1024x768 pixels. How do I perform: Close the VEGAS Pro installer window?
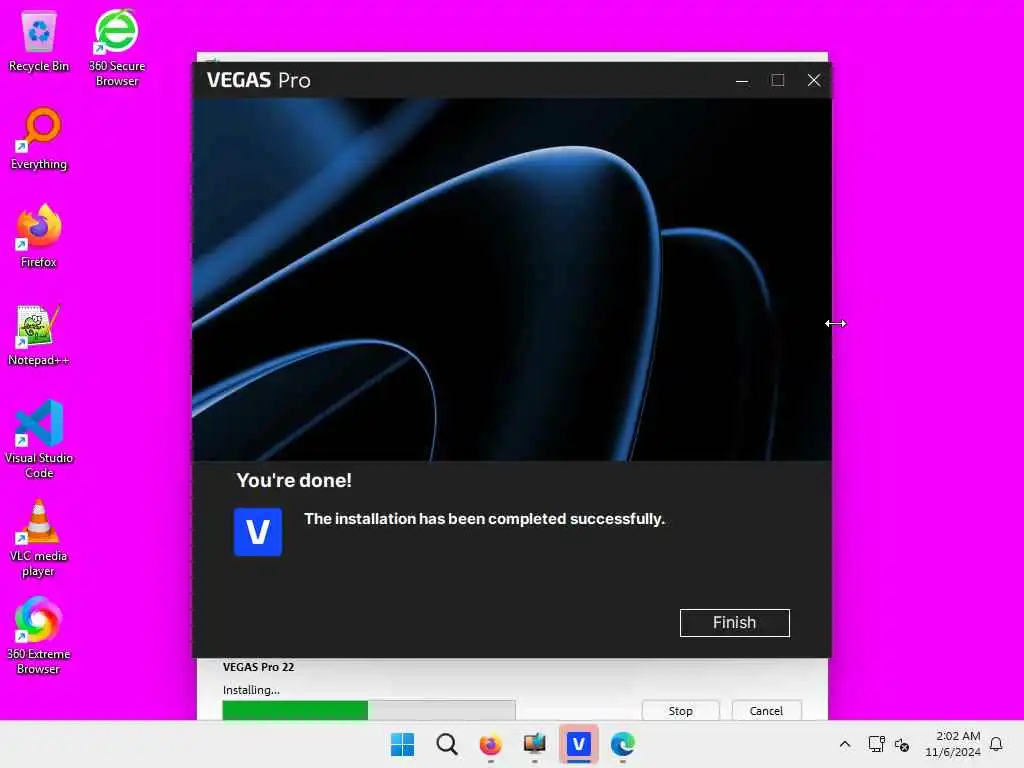point(814,80)
